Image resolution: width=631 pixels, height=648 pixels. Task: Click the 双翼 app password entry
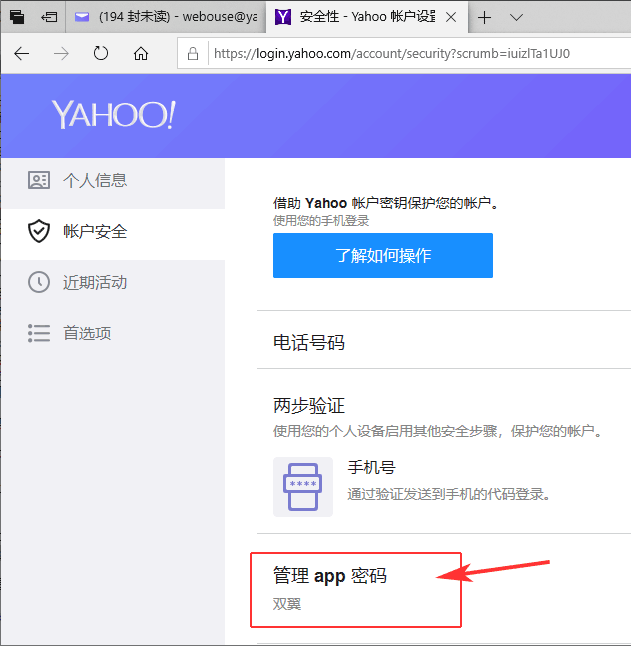[287, 604]
